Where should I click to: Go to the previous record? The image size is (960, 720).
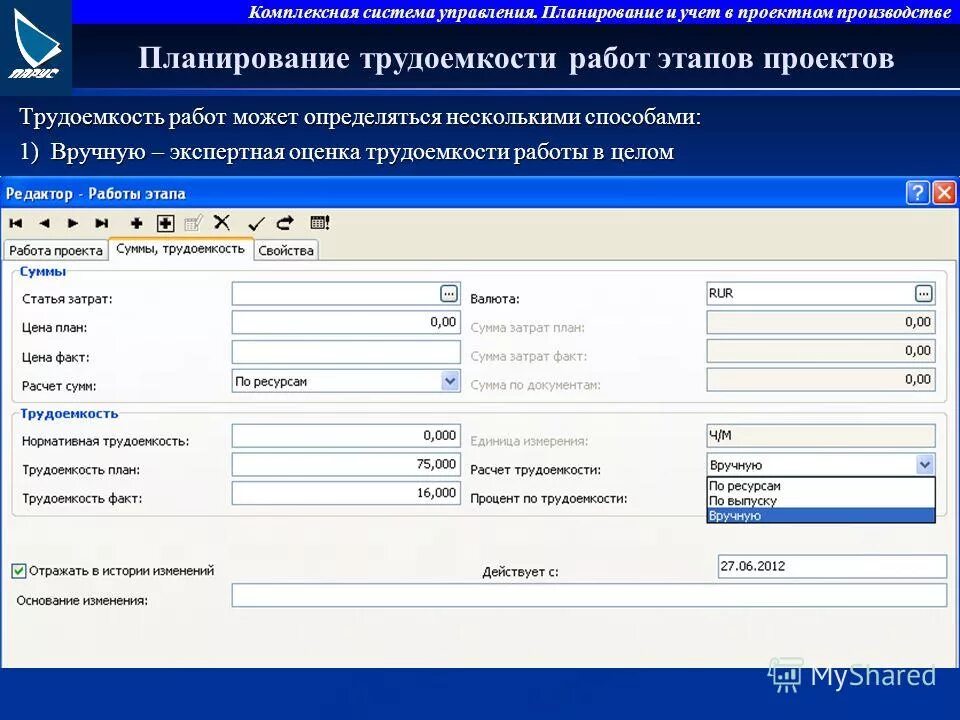tap(46, 221)
